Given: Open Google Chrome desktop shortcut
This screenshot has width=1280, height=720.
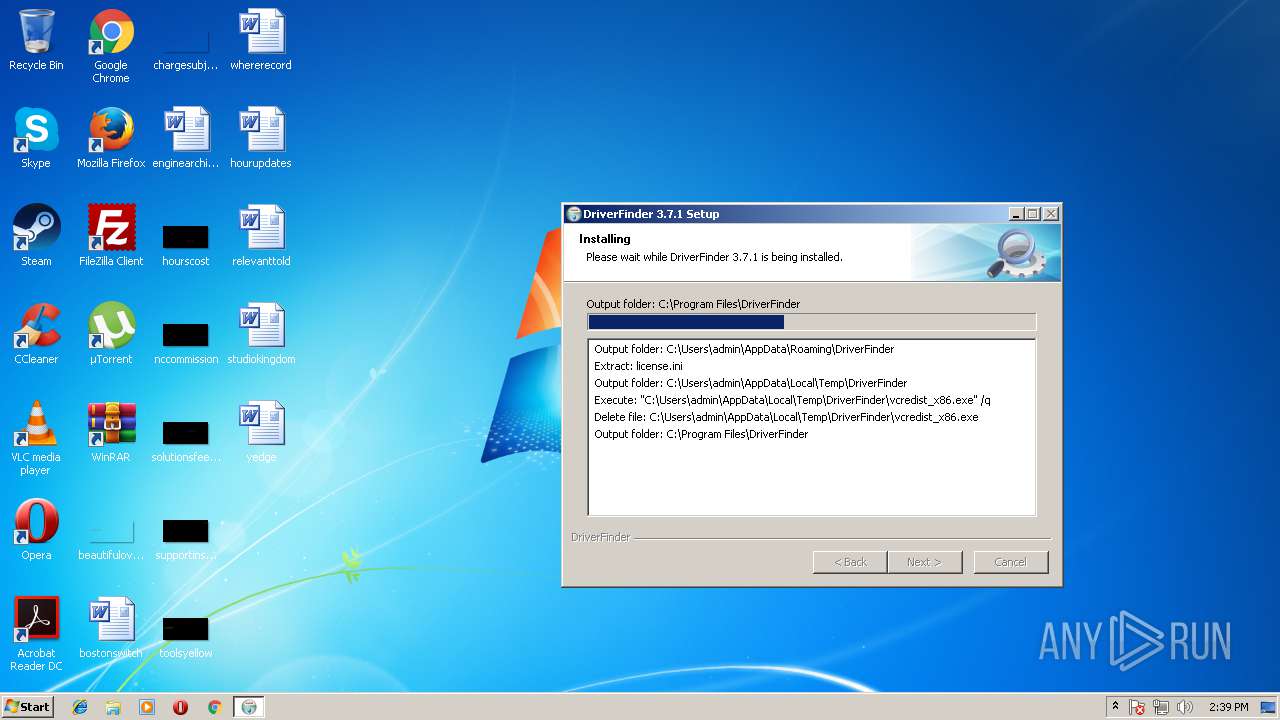Looking at the screenshot, I should (111, 46).
